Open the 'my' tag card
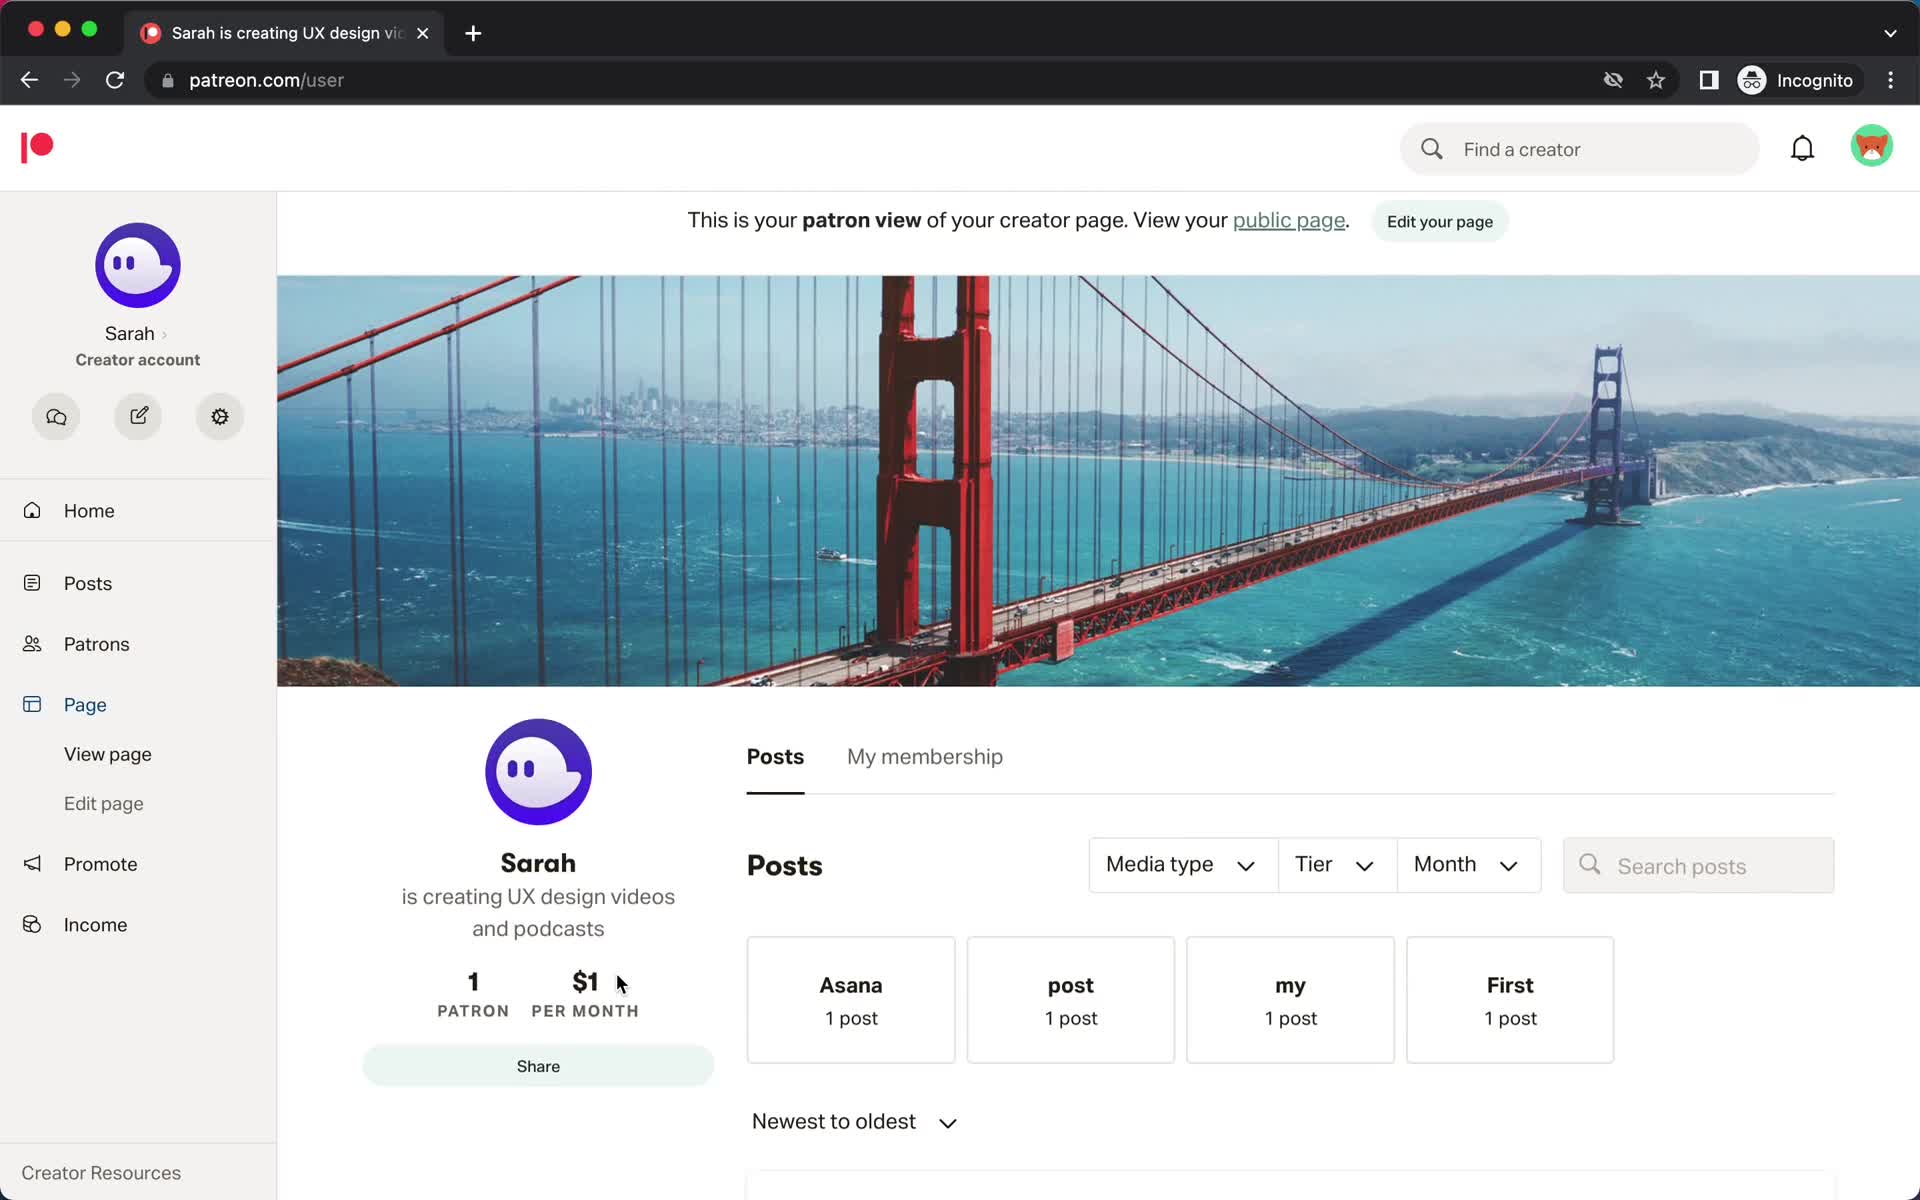 pyautogui.click(x=1290, y=1000)
